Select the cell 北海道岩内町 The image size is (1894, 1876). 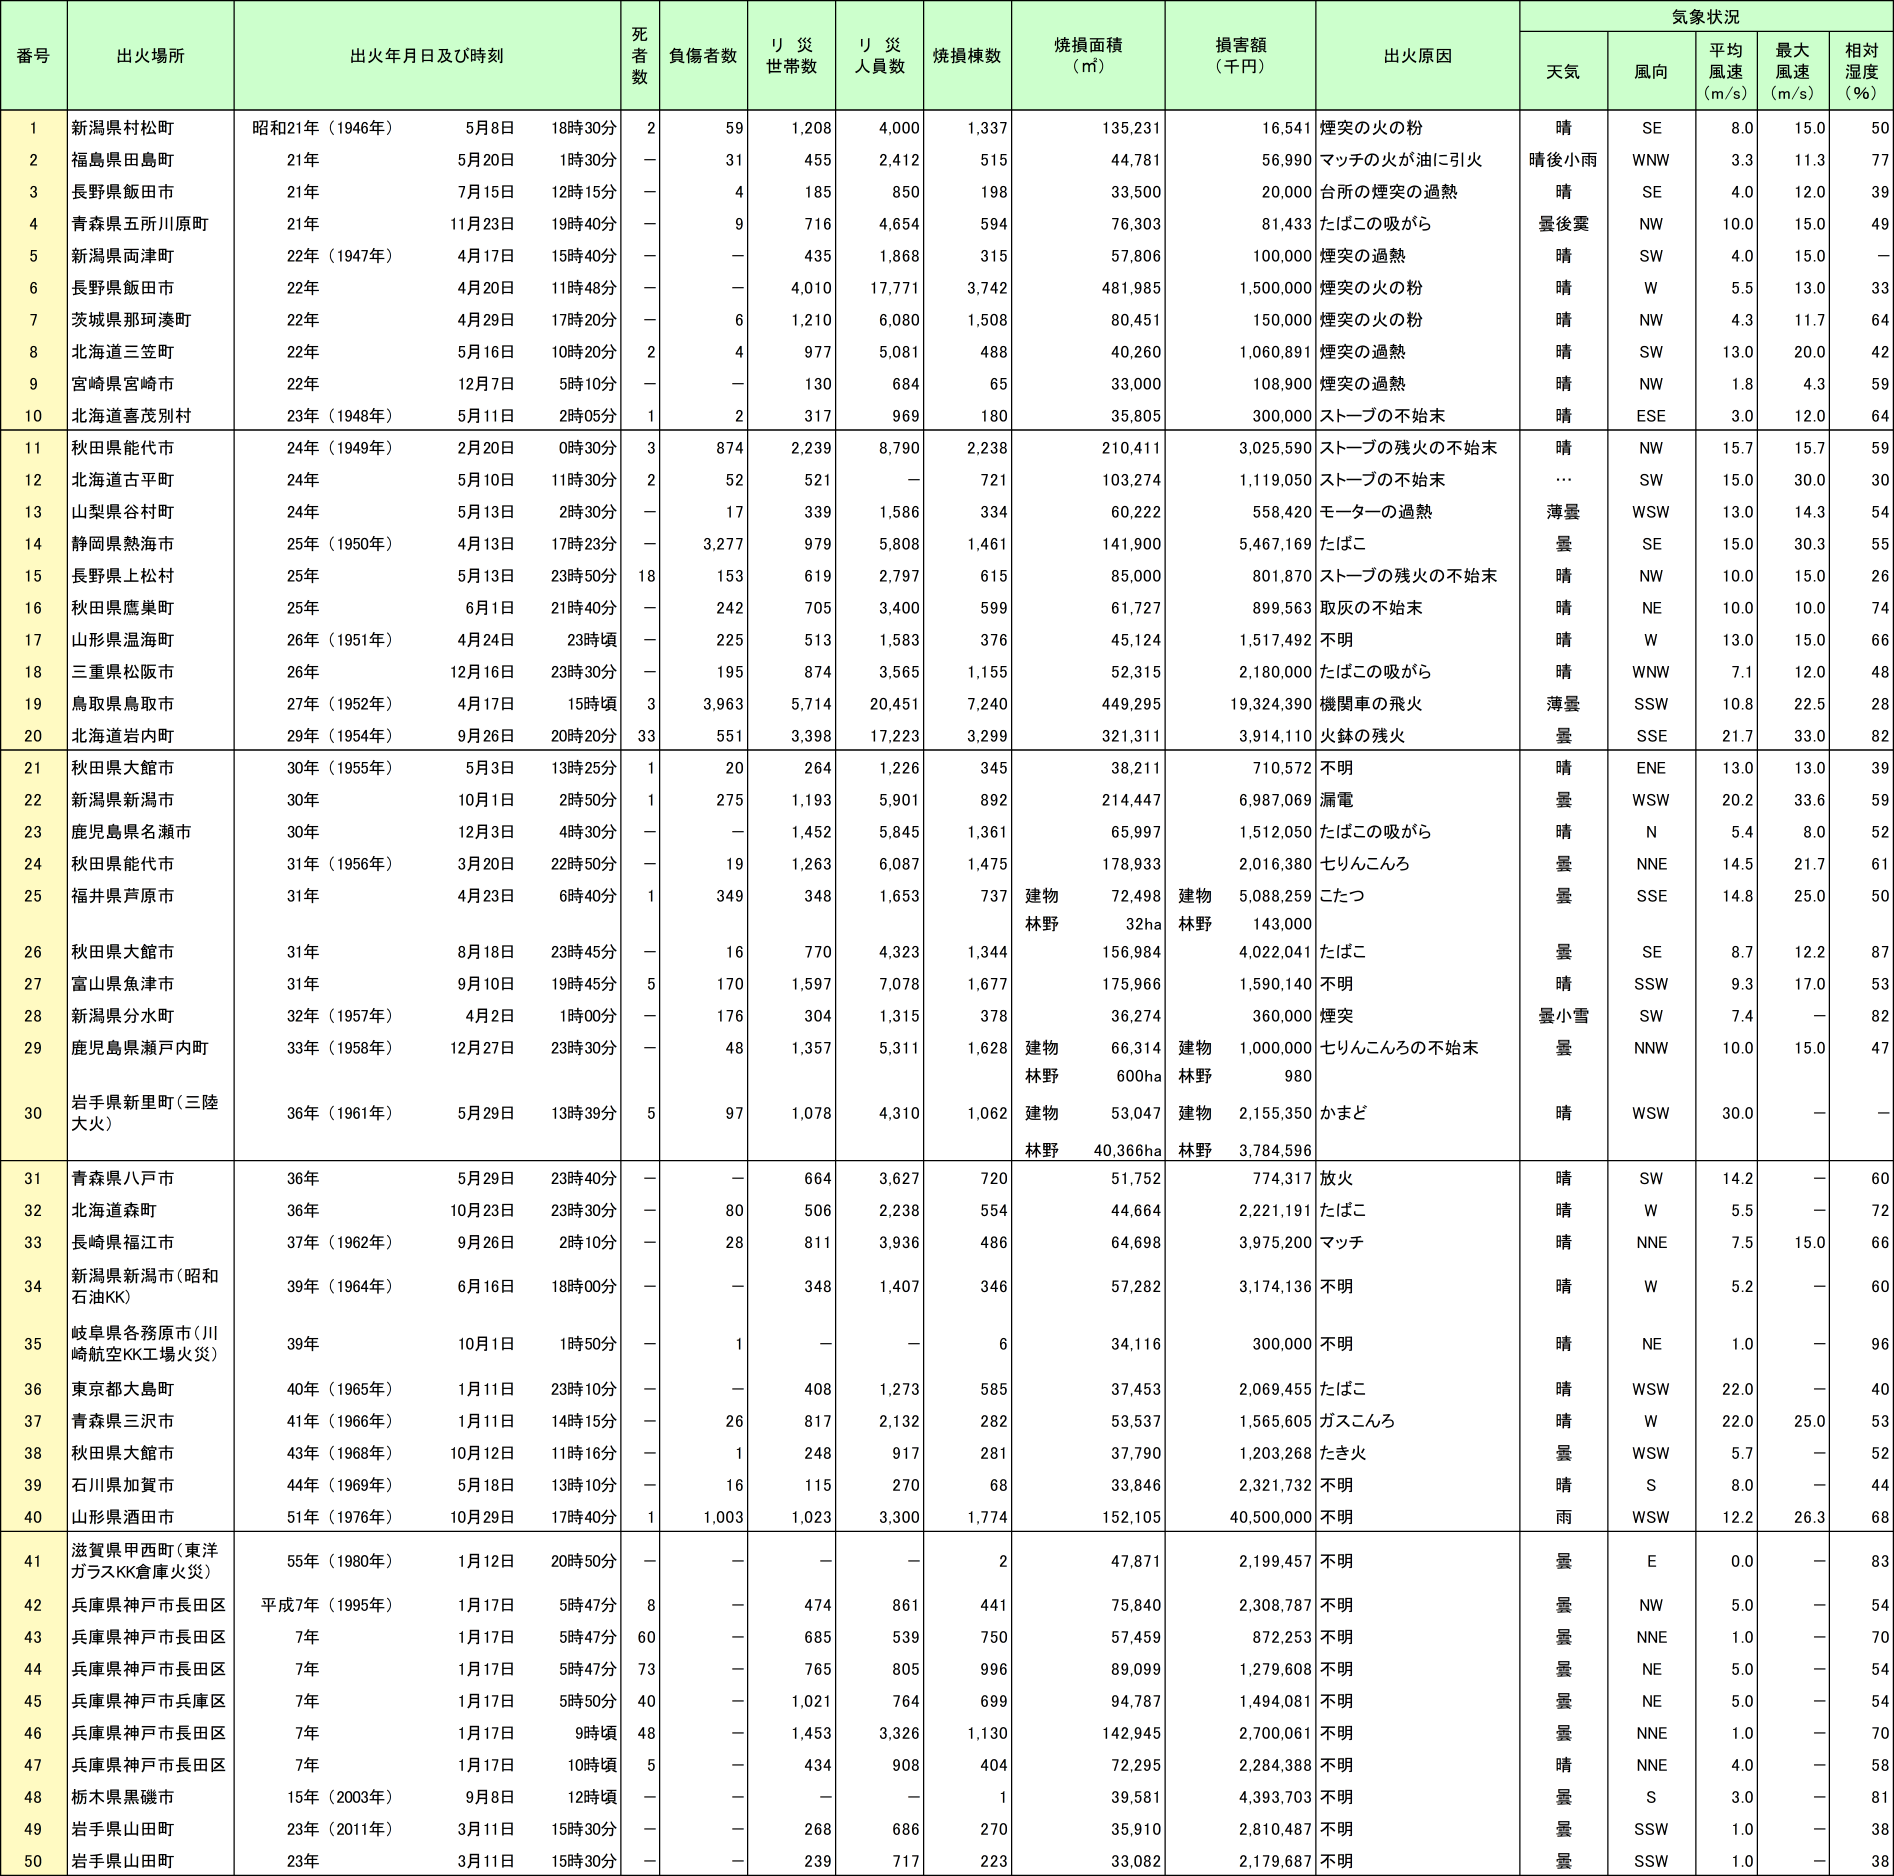[123, 736]
